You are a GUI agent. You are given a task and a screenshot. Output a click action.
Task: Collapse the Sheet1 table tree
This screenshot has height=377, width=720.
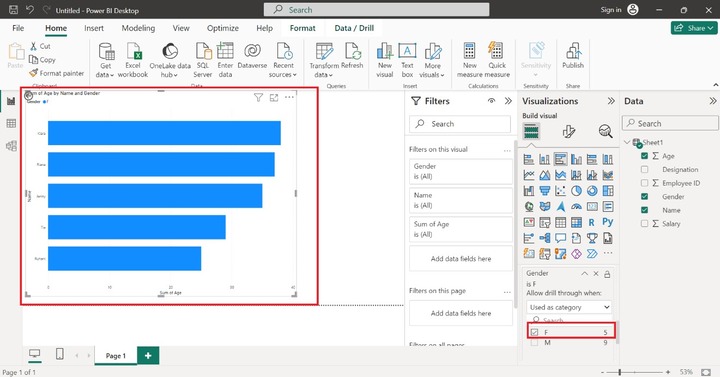coord(627,142)
